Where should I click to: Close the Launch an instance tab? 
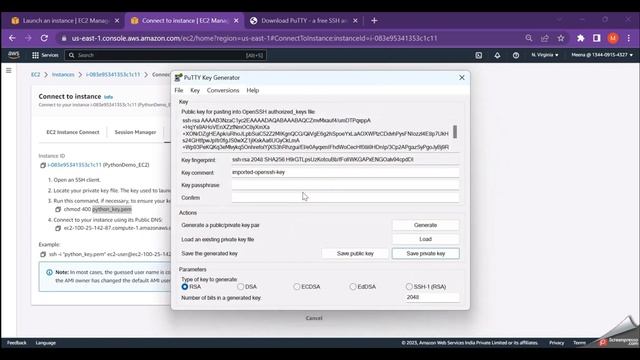pyautogui.click(x=117, y=20)
